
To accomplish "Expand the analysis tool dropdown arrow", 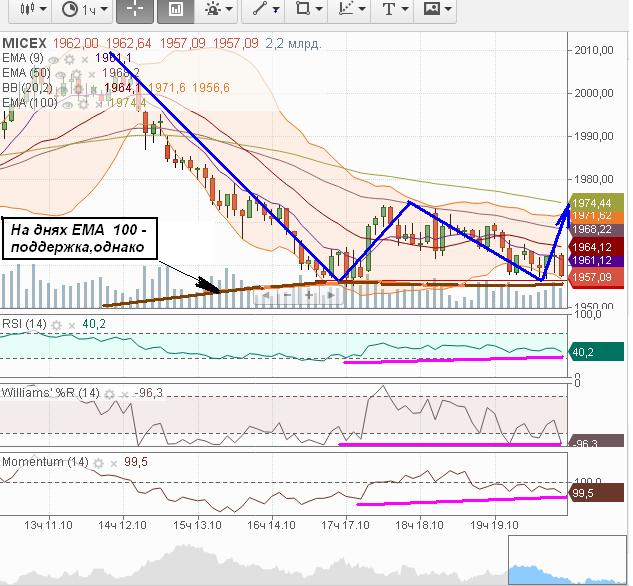I will [362, 9].
